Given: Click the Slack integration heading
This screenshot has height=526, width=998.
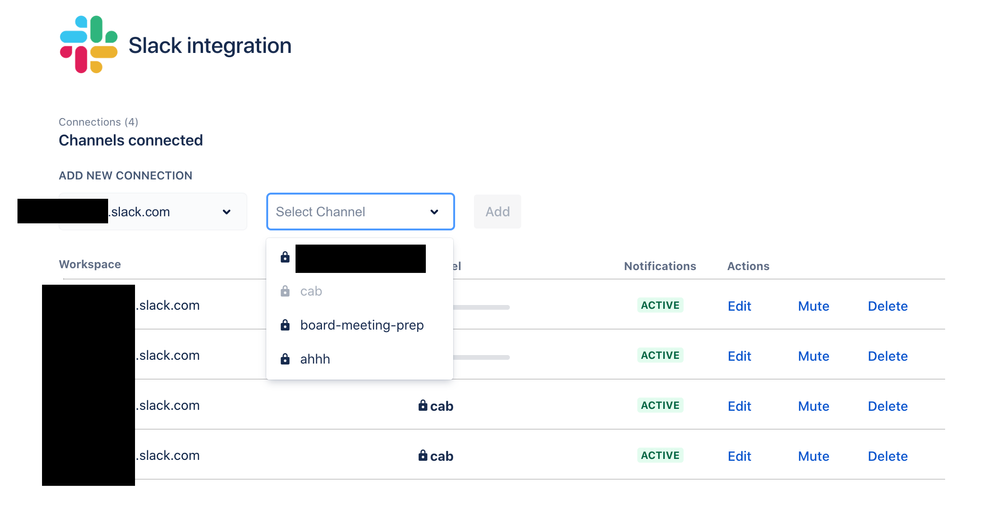Looking at the screenshot, I should tap(210, 45).
